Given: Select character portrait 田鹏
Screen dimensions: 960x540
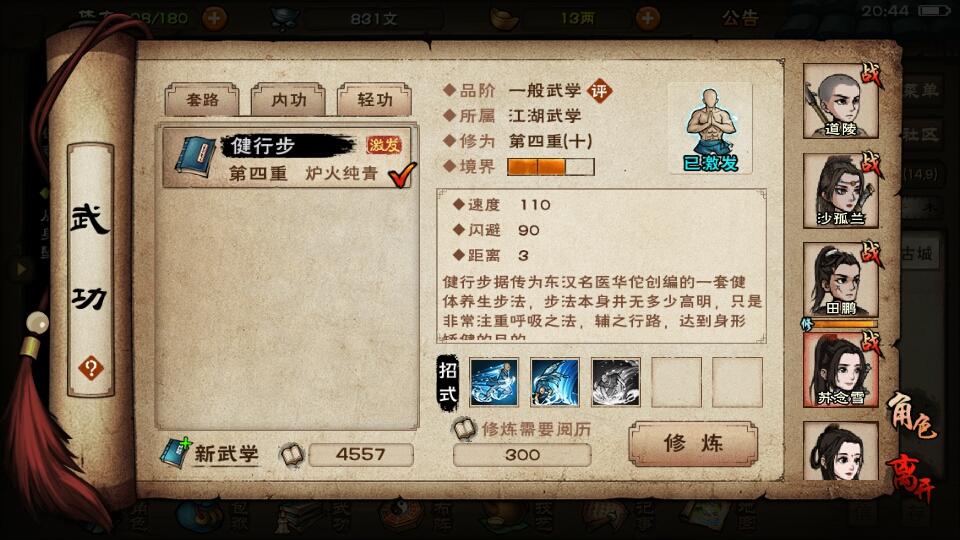Looking at the screenshot, I should [x=841, y=280].
